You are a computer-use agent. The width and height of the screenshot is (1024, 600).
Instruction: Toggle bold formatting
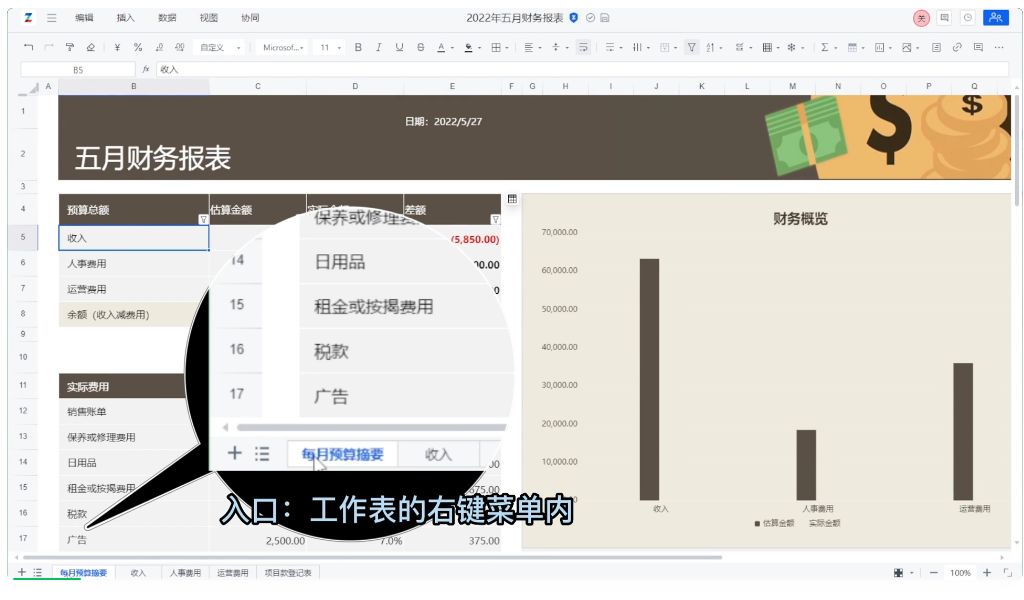(358, 47)
